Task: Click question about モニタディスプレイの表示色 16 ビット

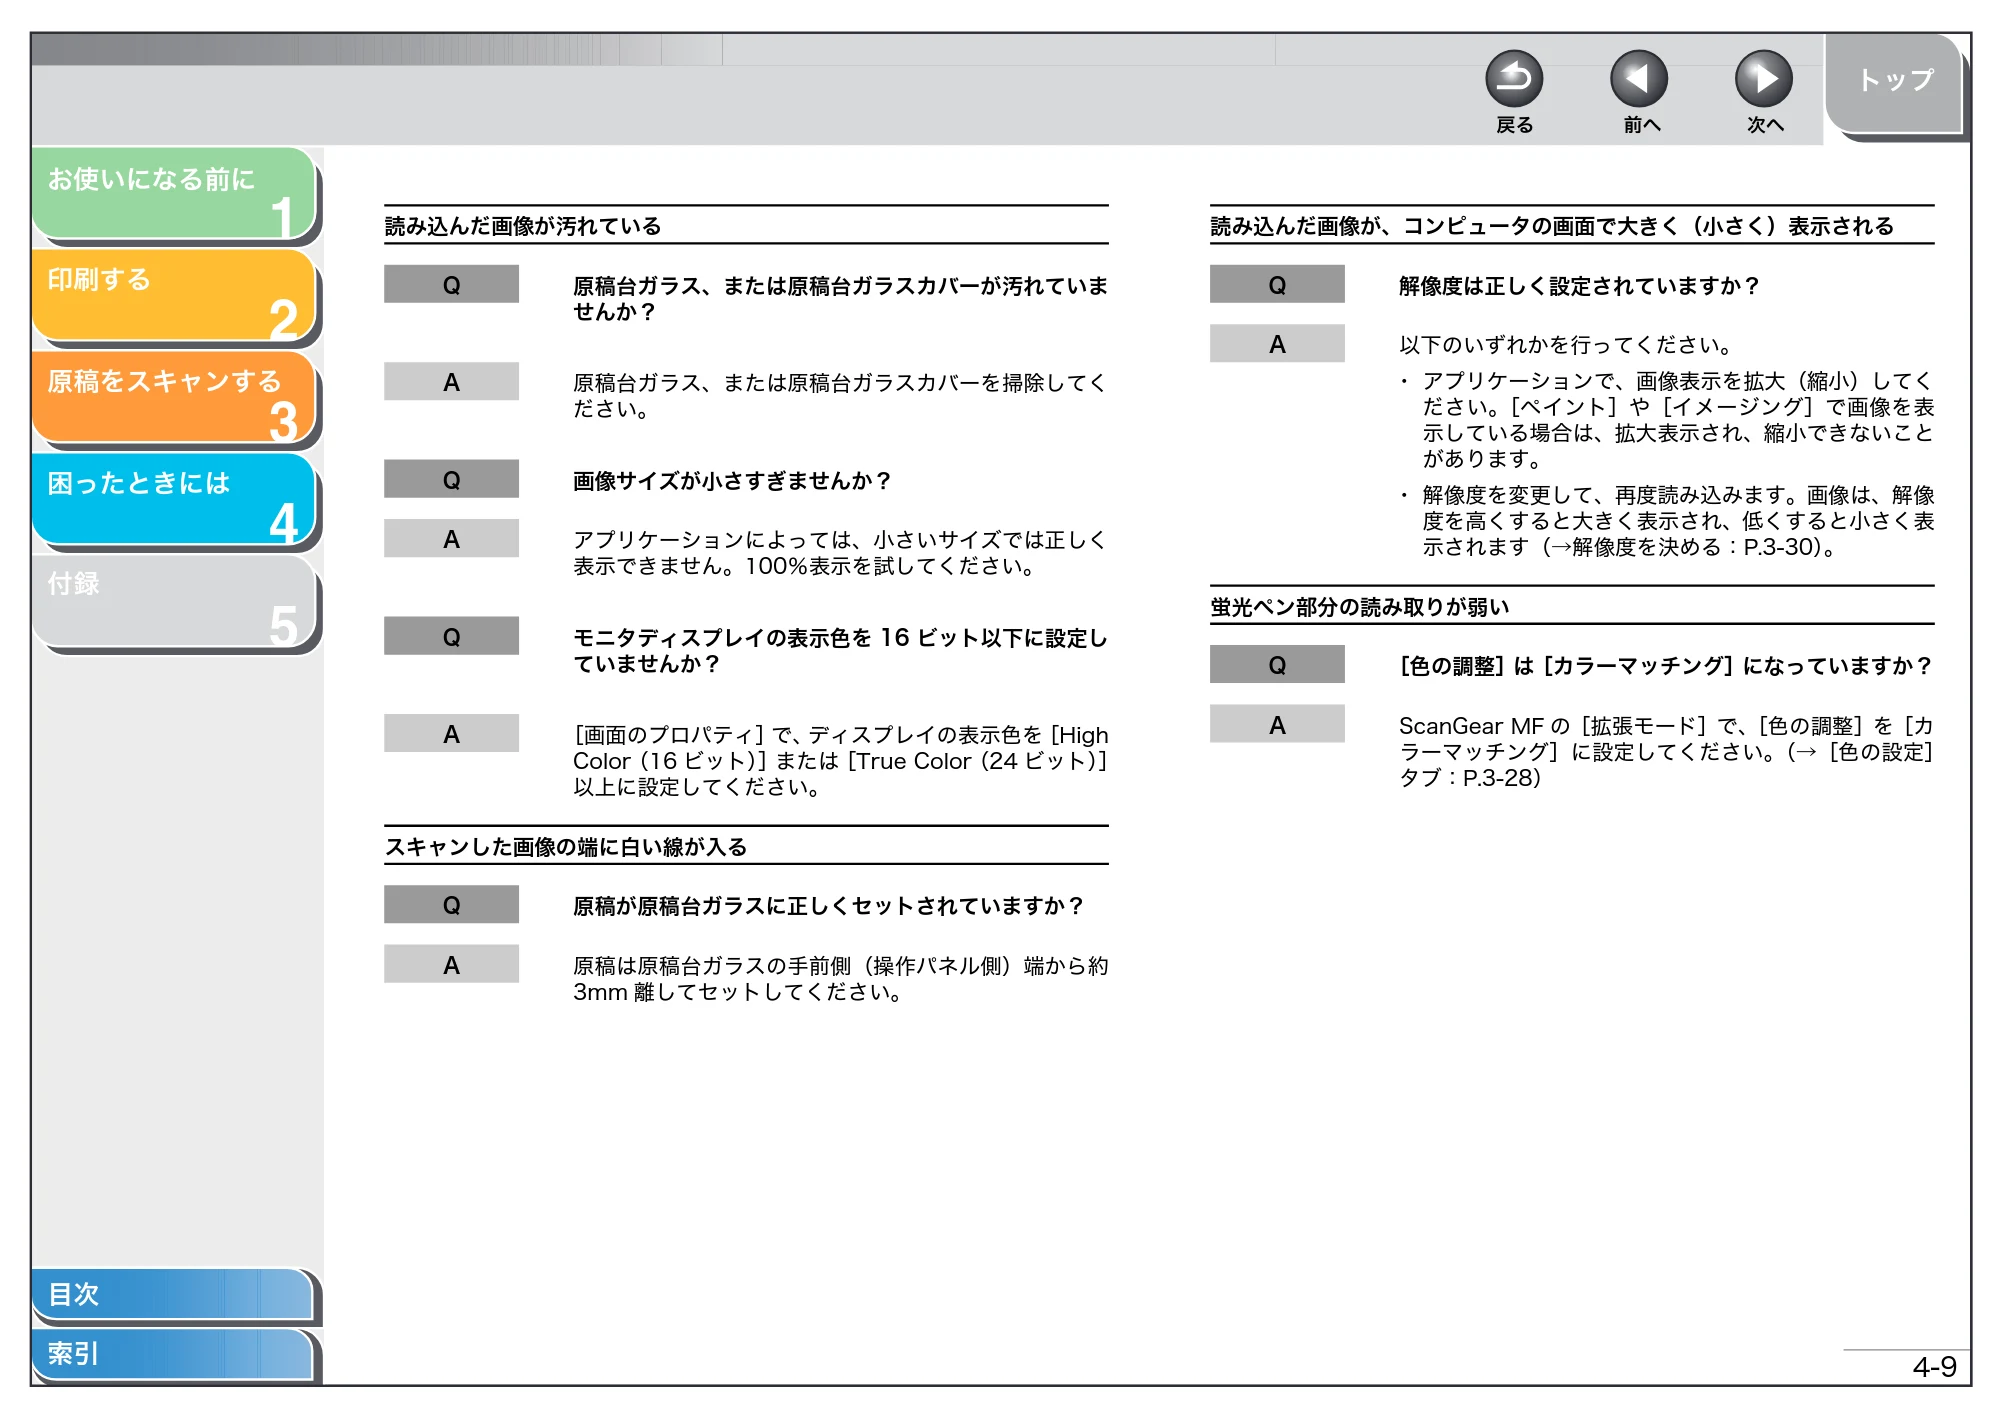Action: tap(840, 651)
